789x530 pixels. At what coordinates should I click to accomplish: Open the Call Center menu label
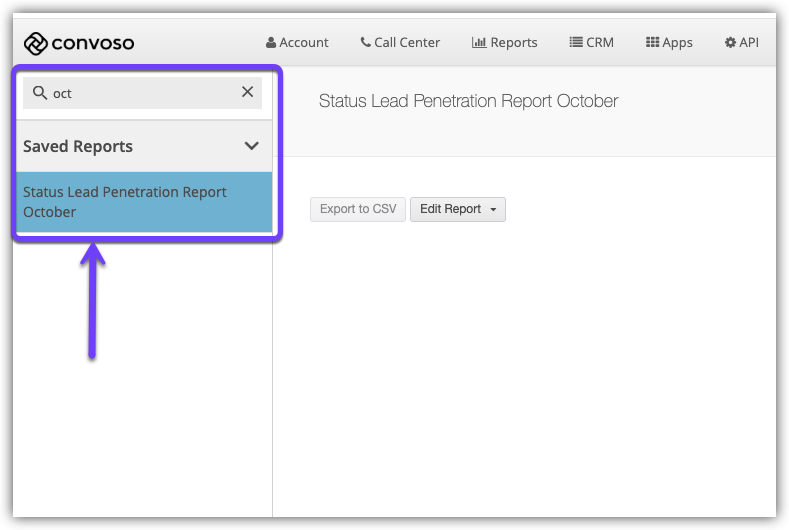tap(408, 43)
